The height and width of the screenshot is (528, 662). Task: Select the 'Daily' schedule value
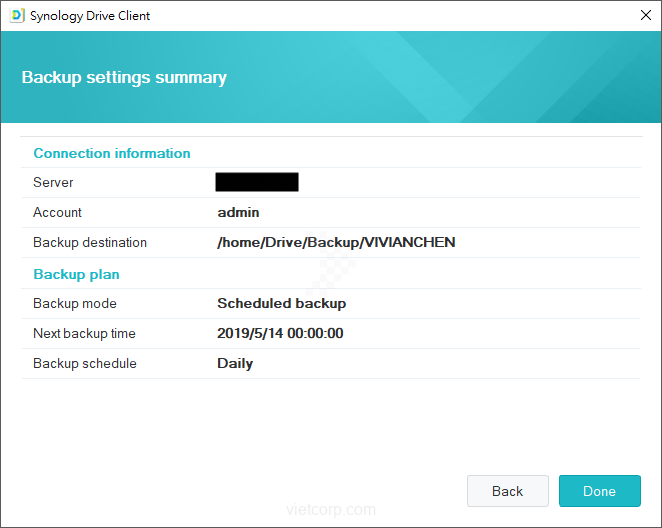pyautogui.click(x=235, y=364)
